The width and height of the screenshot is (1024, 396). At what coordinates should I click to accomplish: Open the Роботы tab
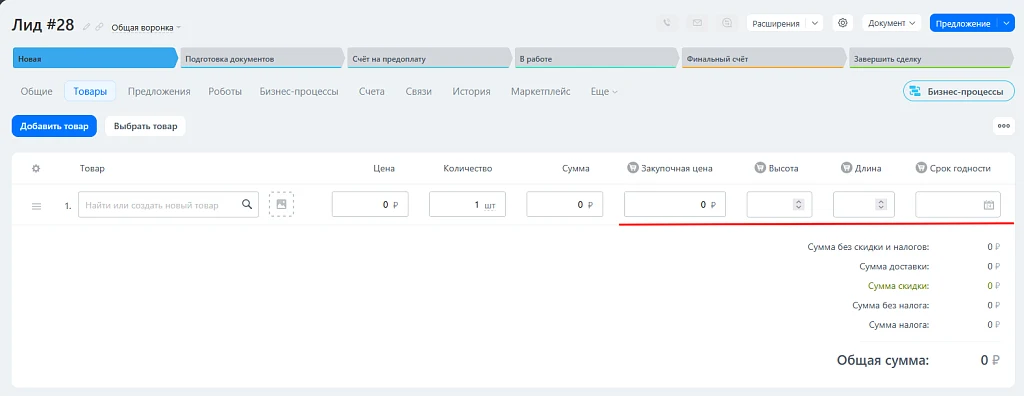225,91
